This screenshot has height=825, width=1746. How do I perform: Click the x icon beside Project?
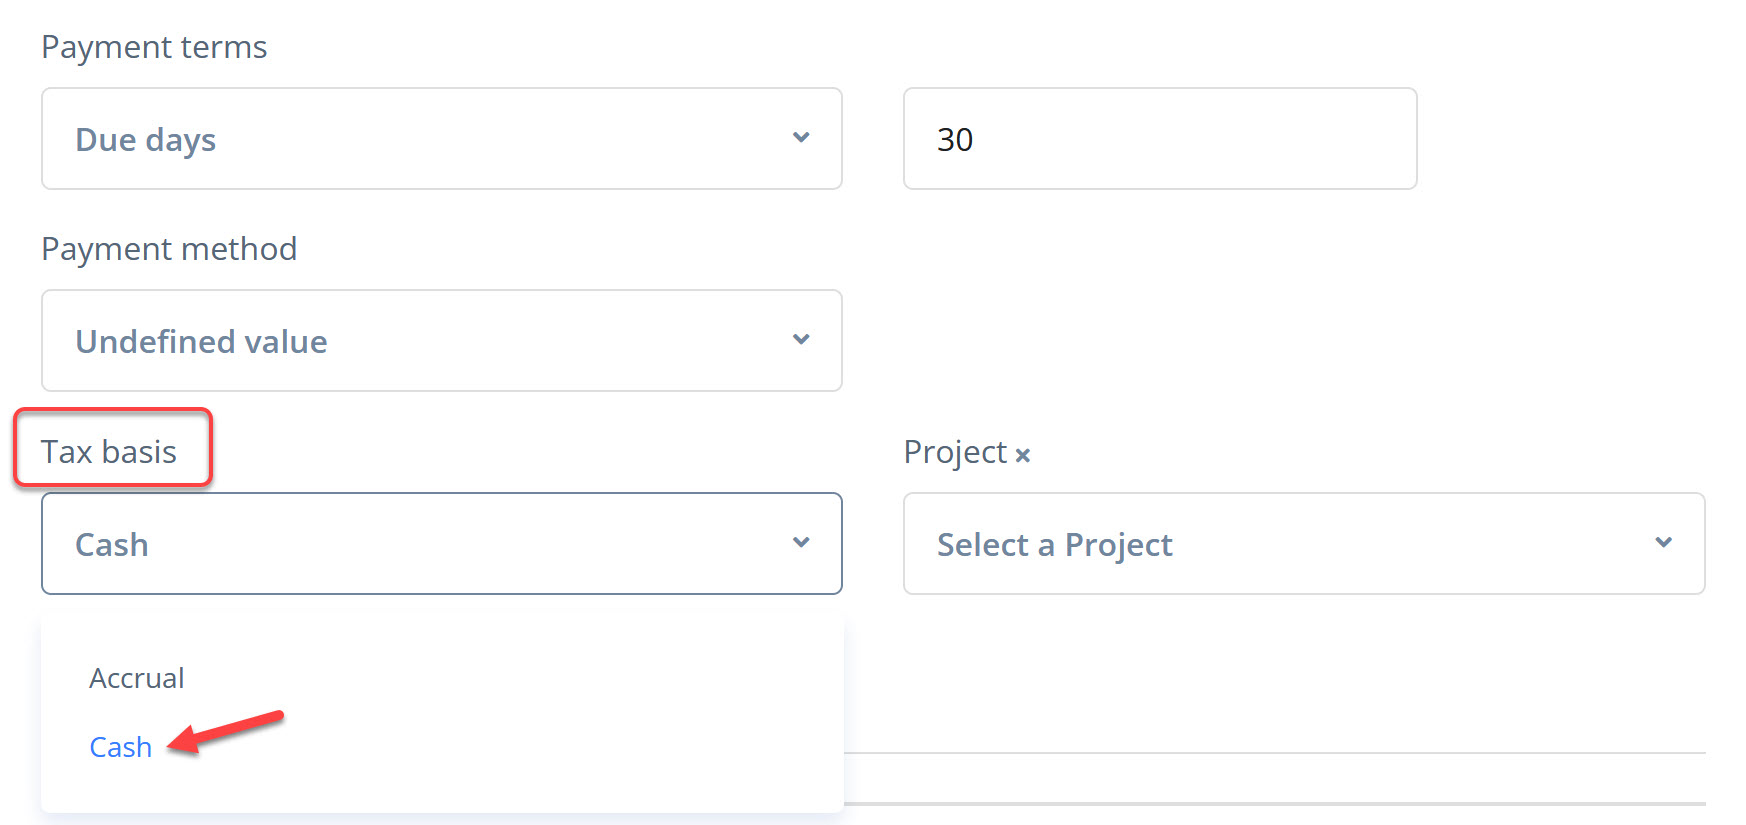(x=1022, y=455)
